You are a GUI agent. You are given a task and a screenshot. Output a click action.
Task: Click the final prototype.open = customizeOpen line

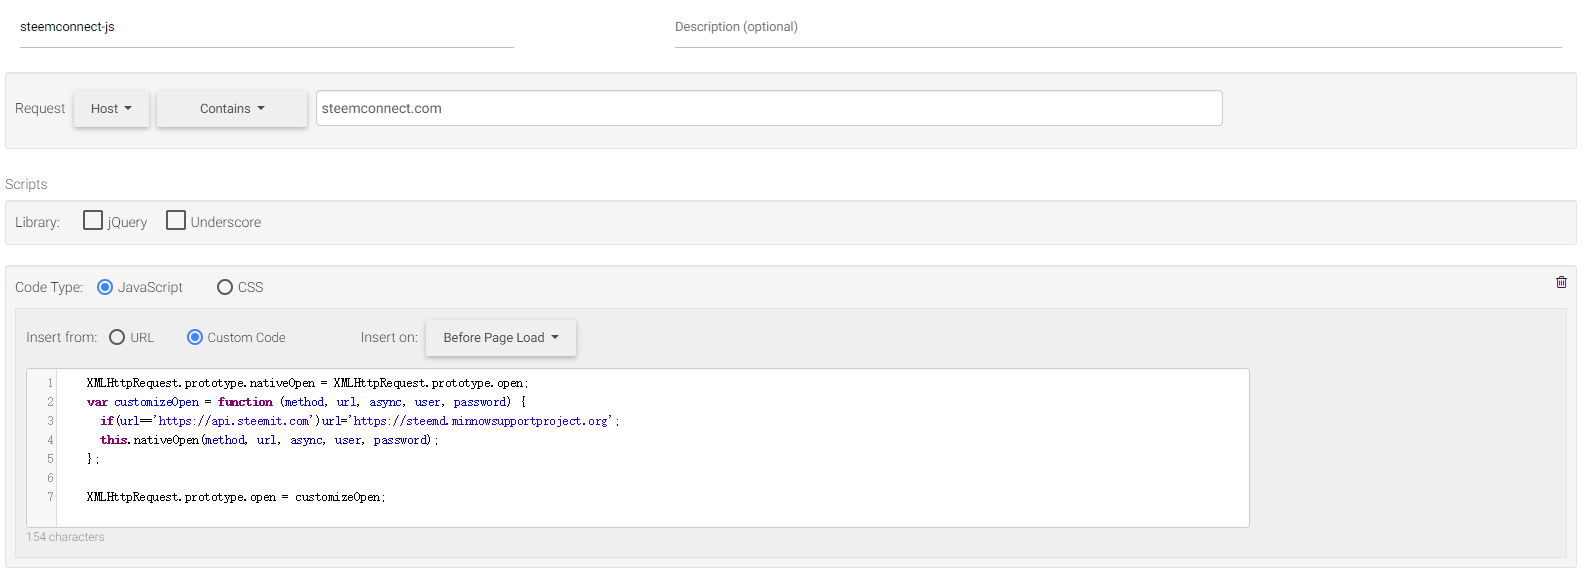click(236, 497)
